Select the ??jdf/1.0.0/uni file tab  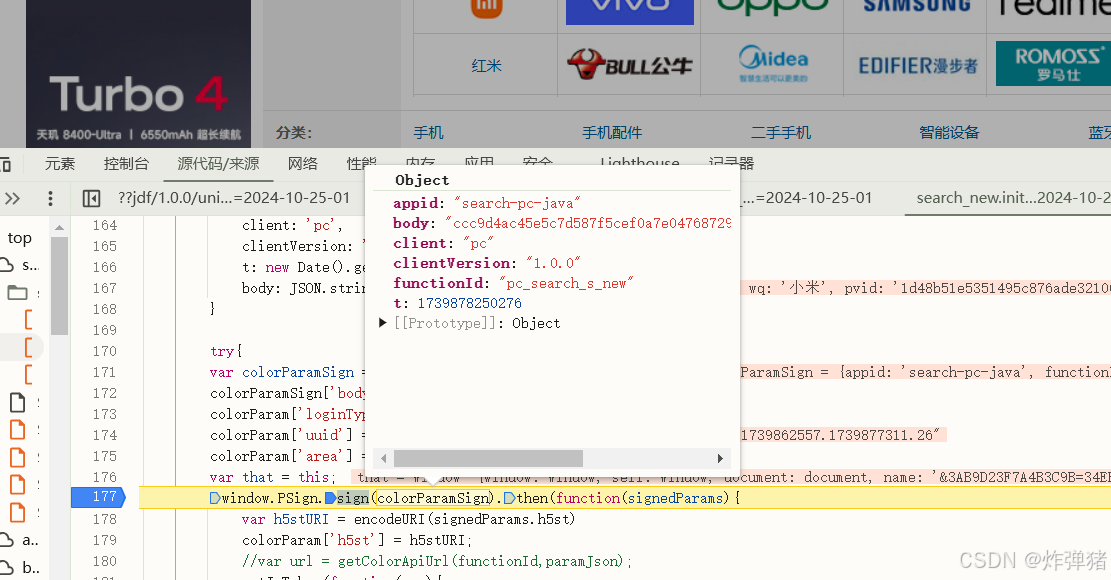tap(234, 198)
